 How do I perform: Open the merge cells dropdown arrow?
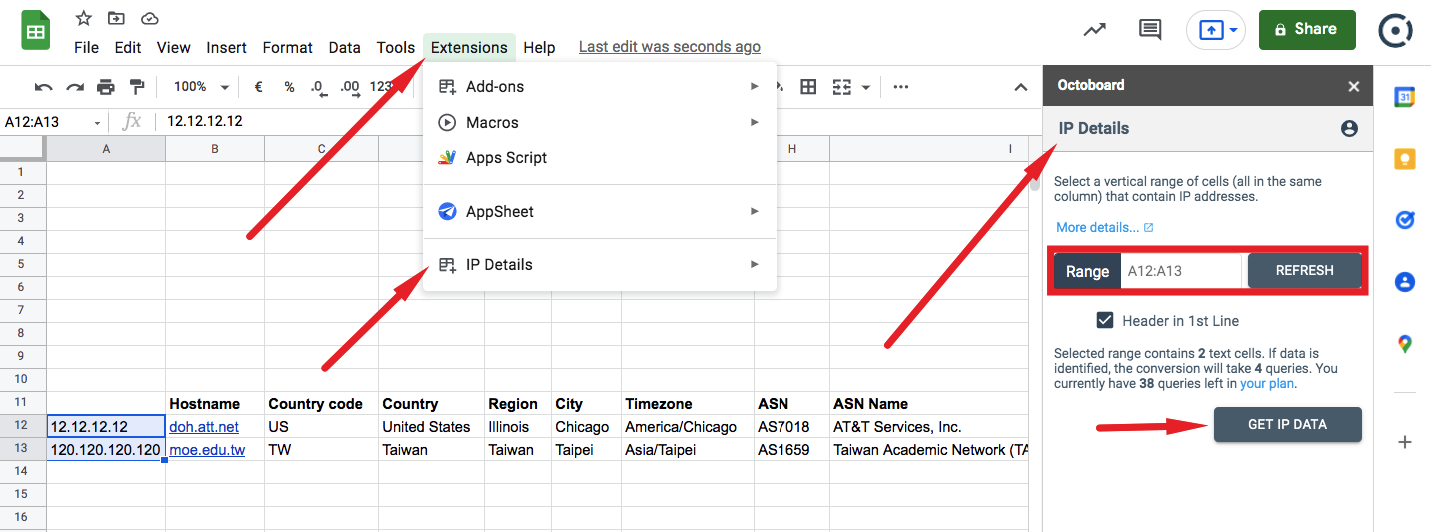click(x=865, y=87)
